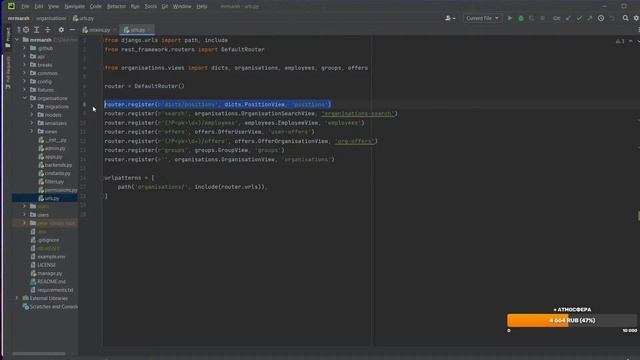This screenshot has width=640, height=360.
Task: Click the Git push green arrow
Action: (590, 18)
